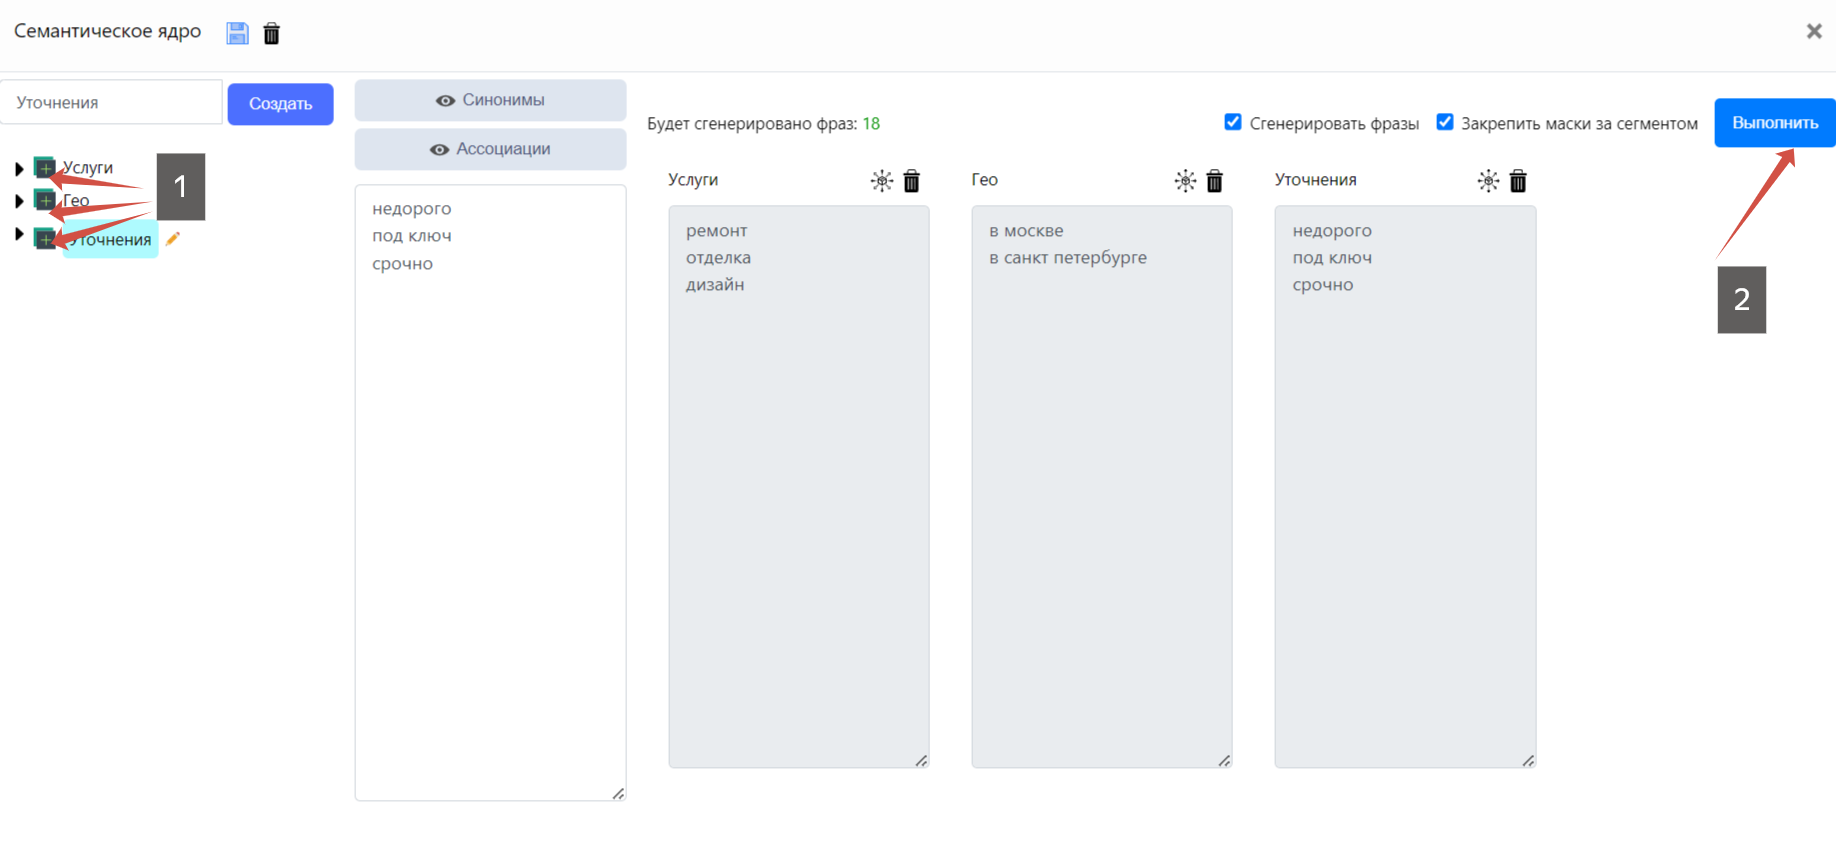
Task: Click the word 'отделка' in the Услуги list
Action: 718,258
